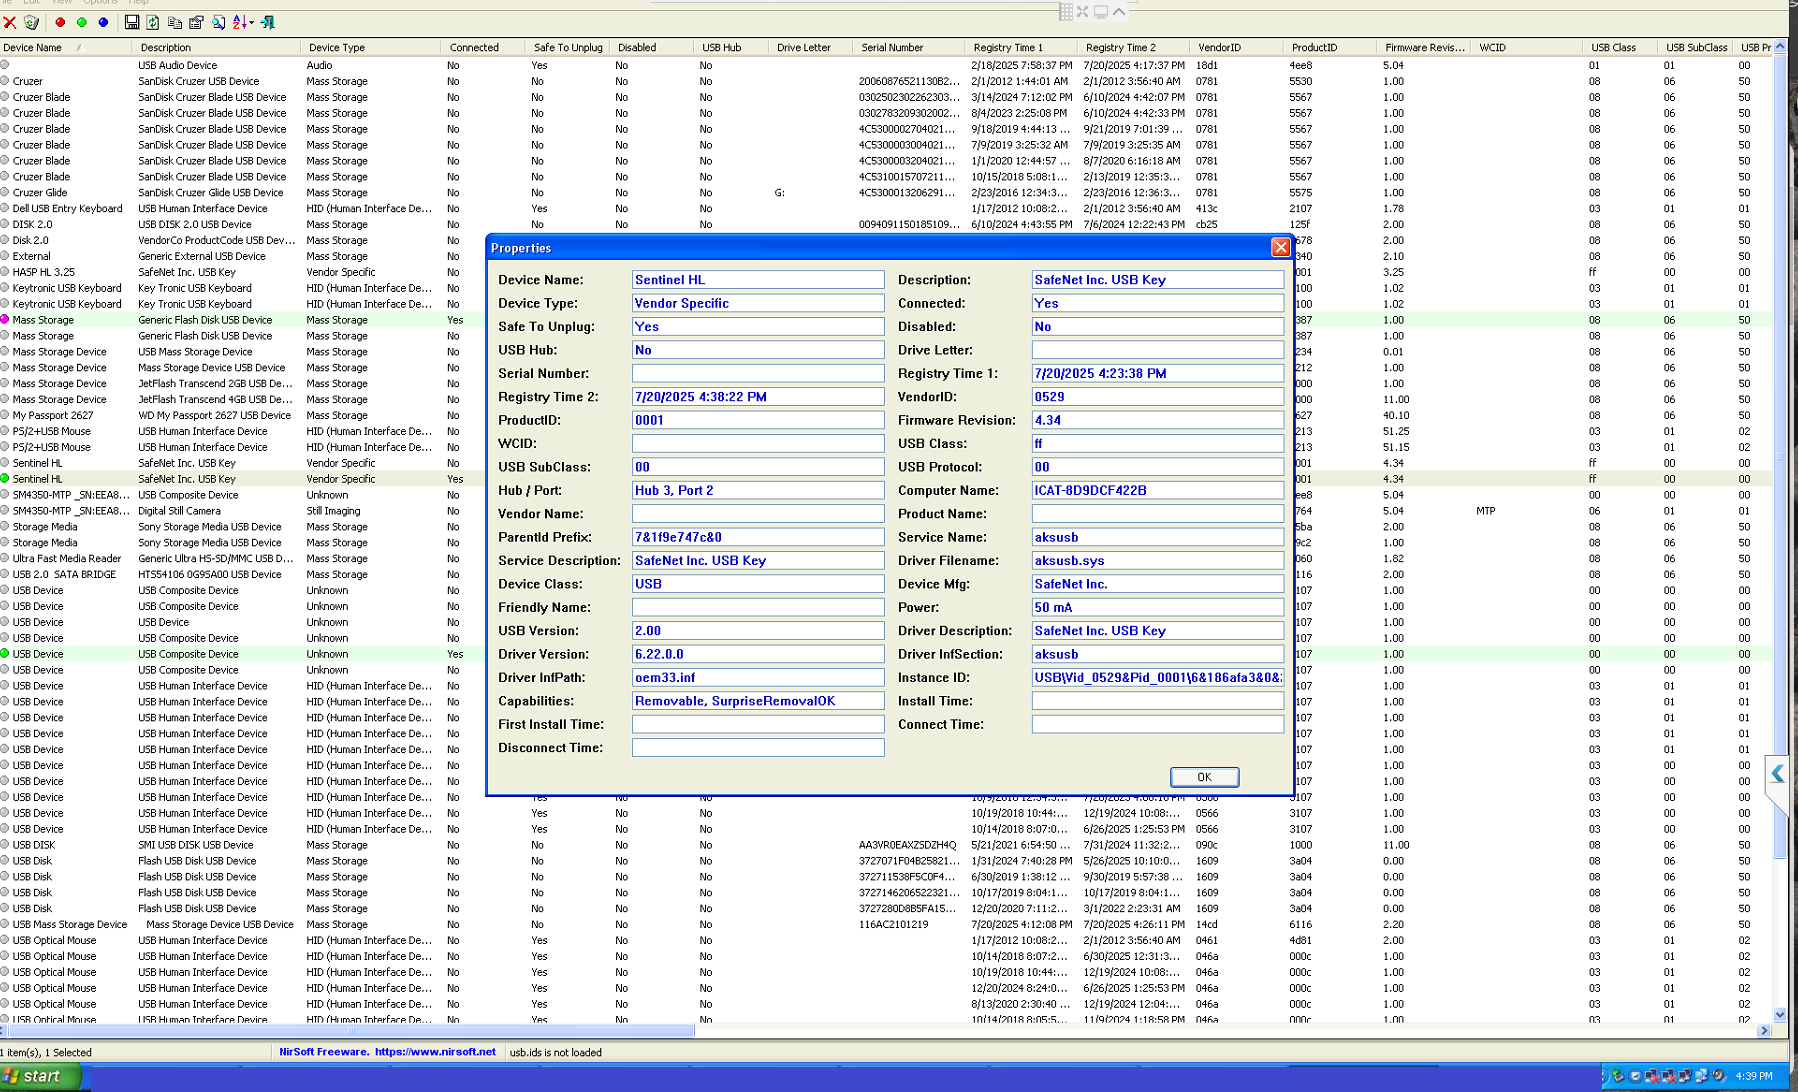Sort by Description column header

tap(215, 47)
